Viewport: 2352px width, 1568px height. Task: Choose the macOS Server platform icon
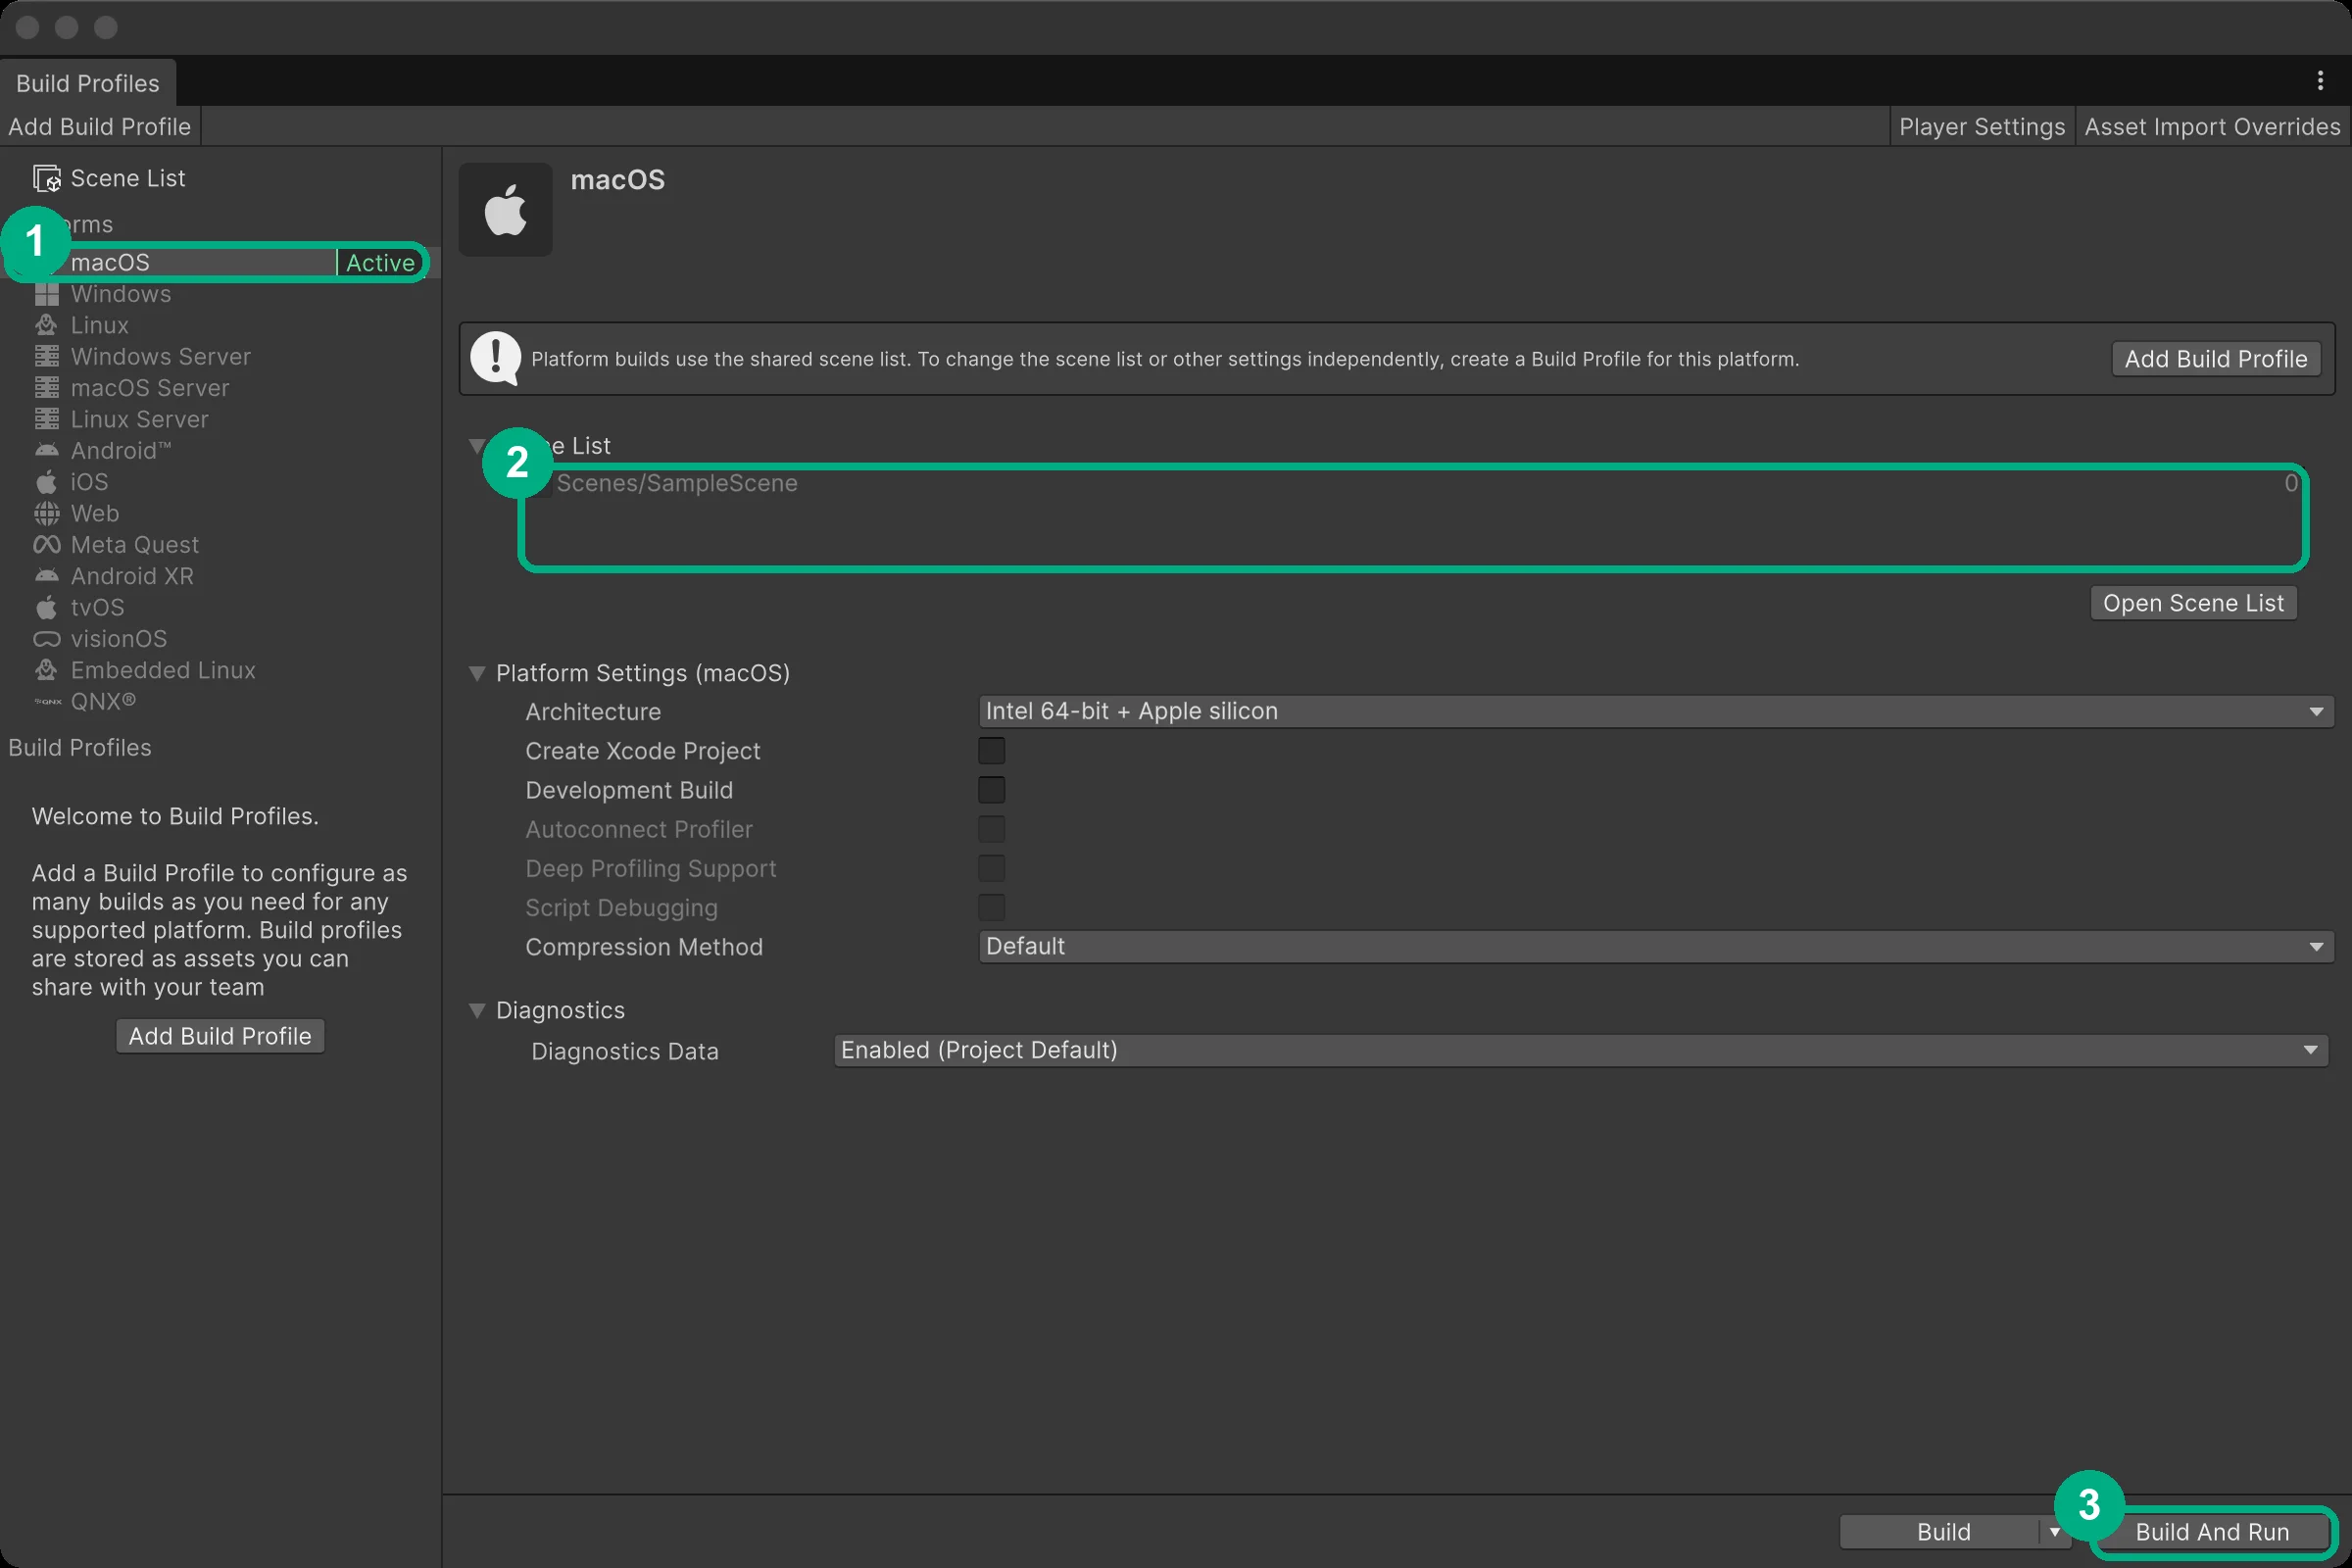click(x=47, y=388)
